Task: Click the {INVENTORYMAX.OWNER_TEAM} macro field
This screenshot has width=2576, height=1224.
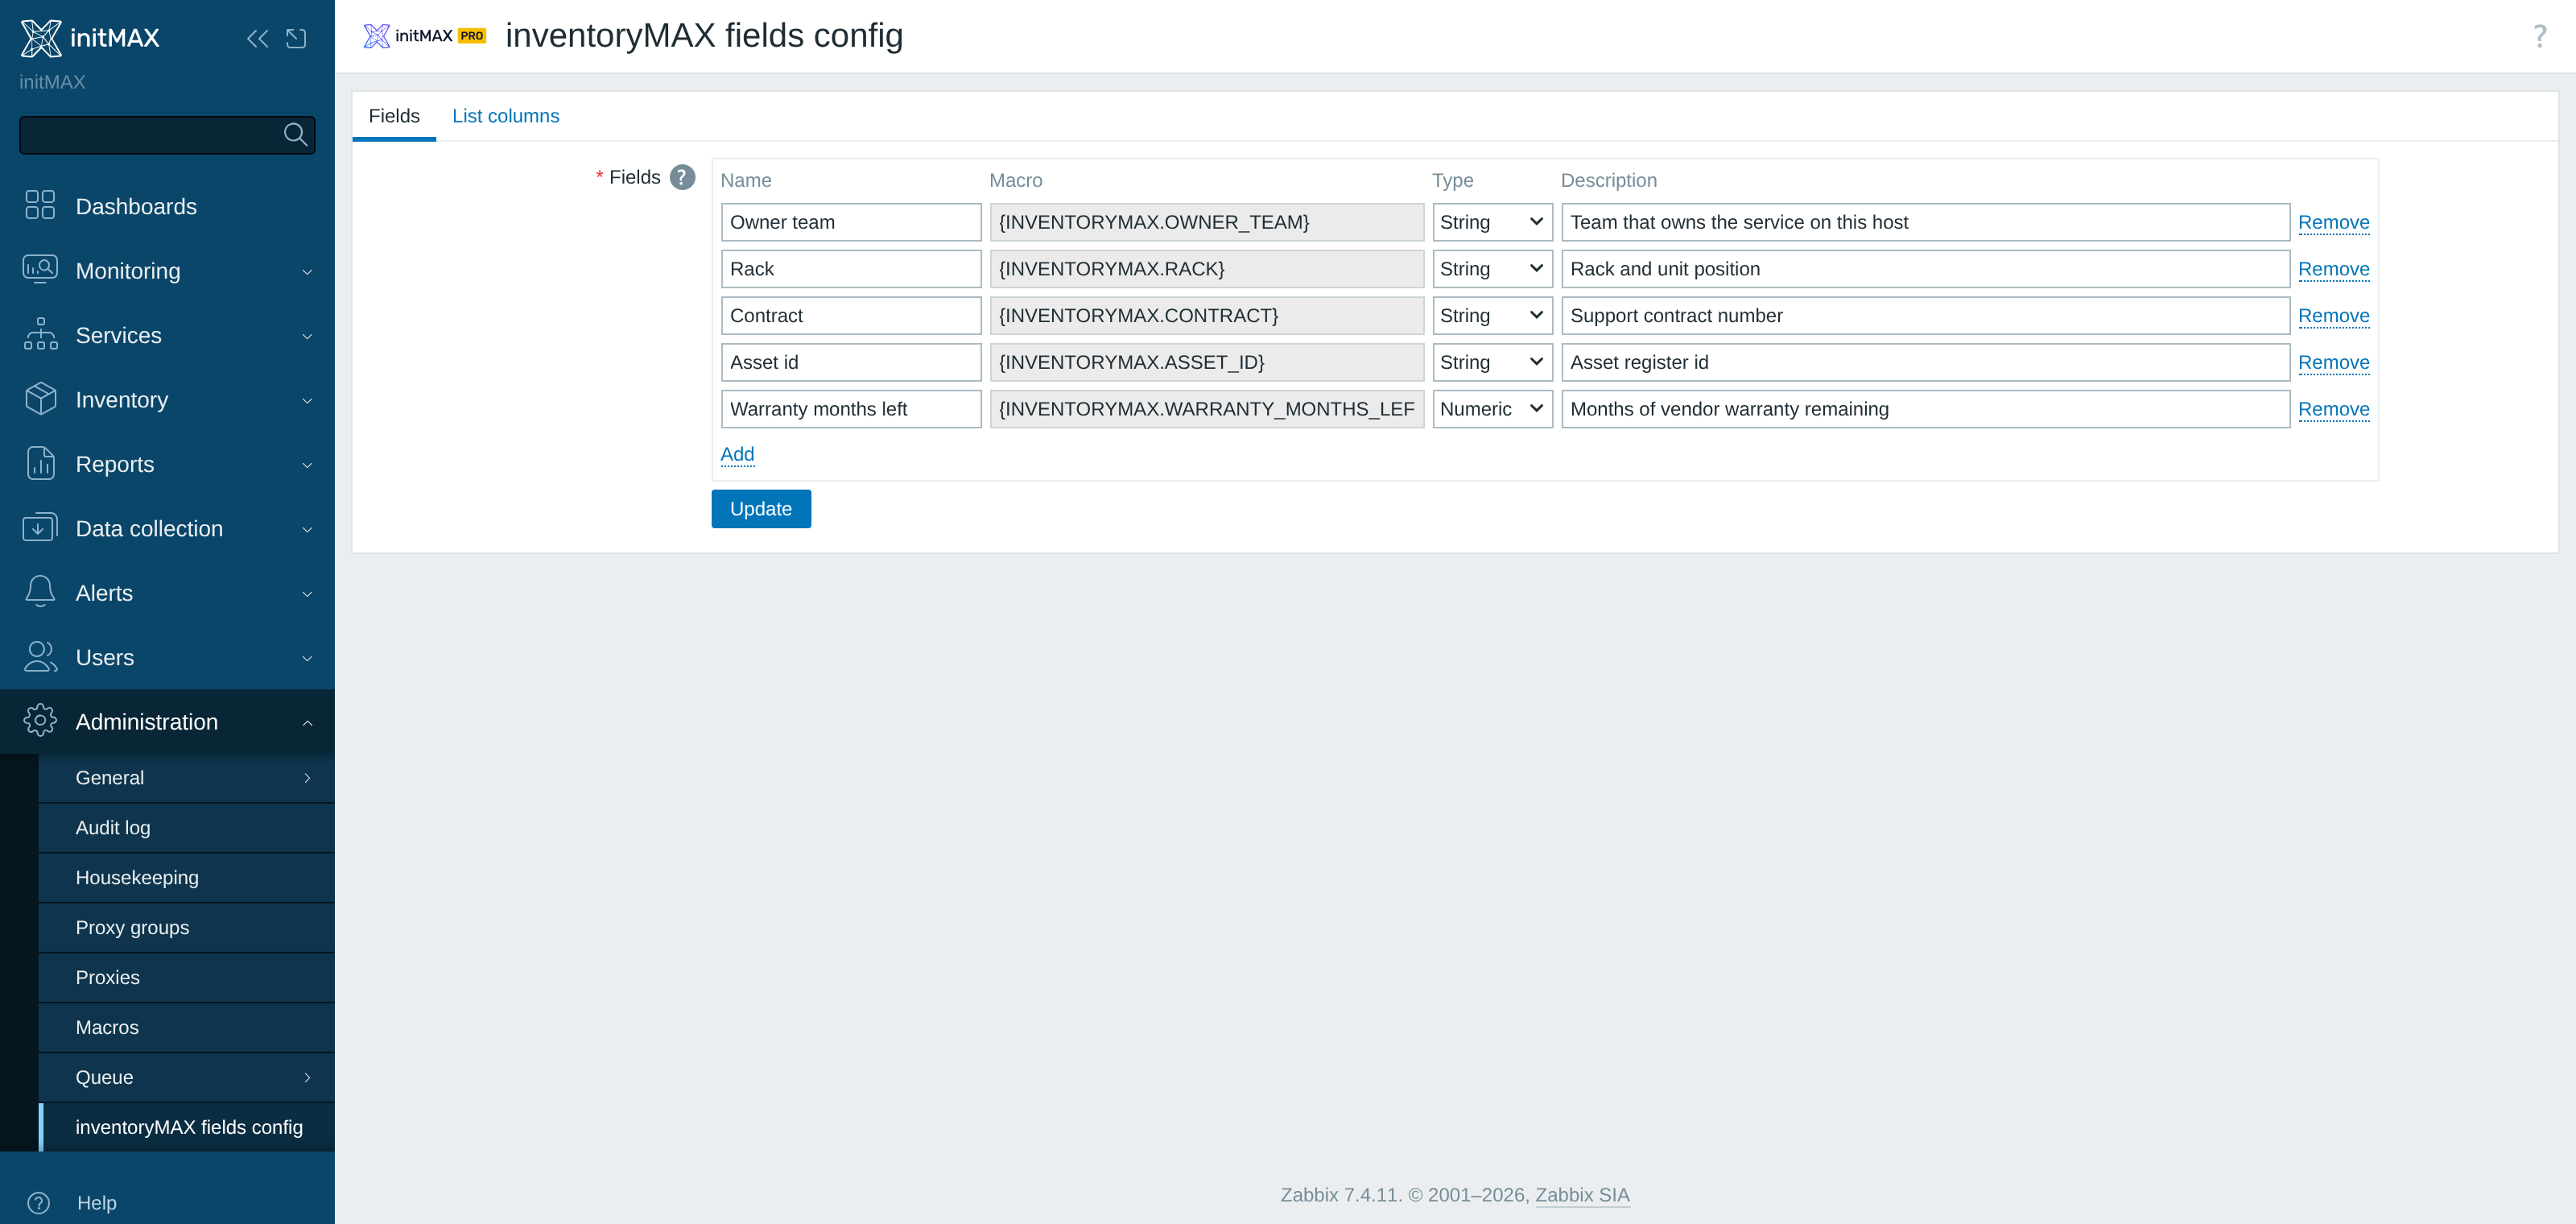Action: point(1207,222)
